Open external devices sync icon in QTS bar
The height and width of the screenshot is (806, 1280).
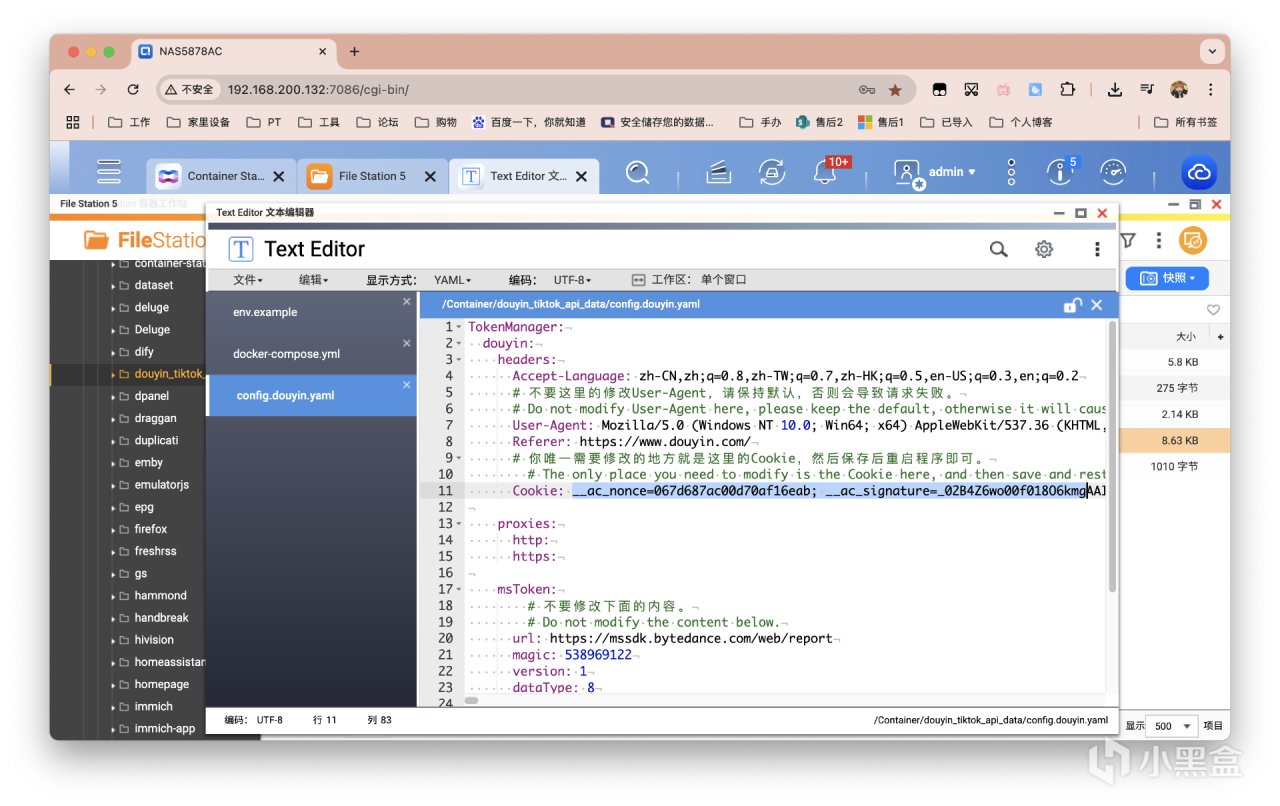(771, 173)
